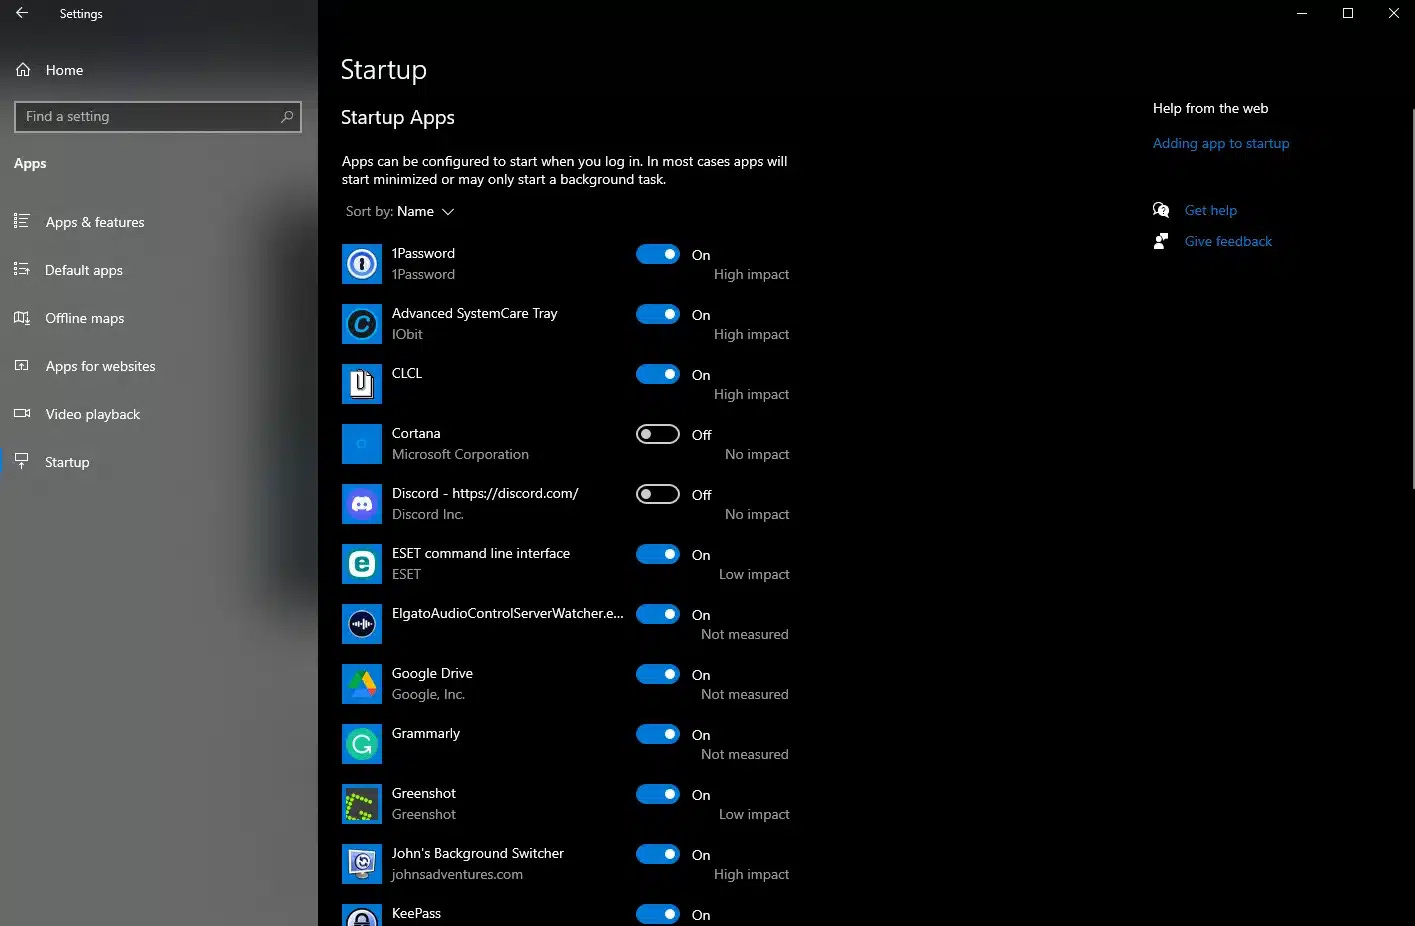
Task: Click John's Background Switcher icon
Action: (362, 864)
